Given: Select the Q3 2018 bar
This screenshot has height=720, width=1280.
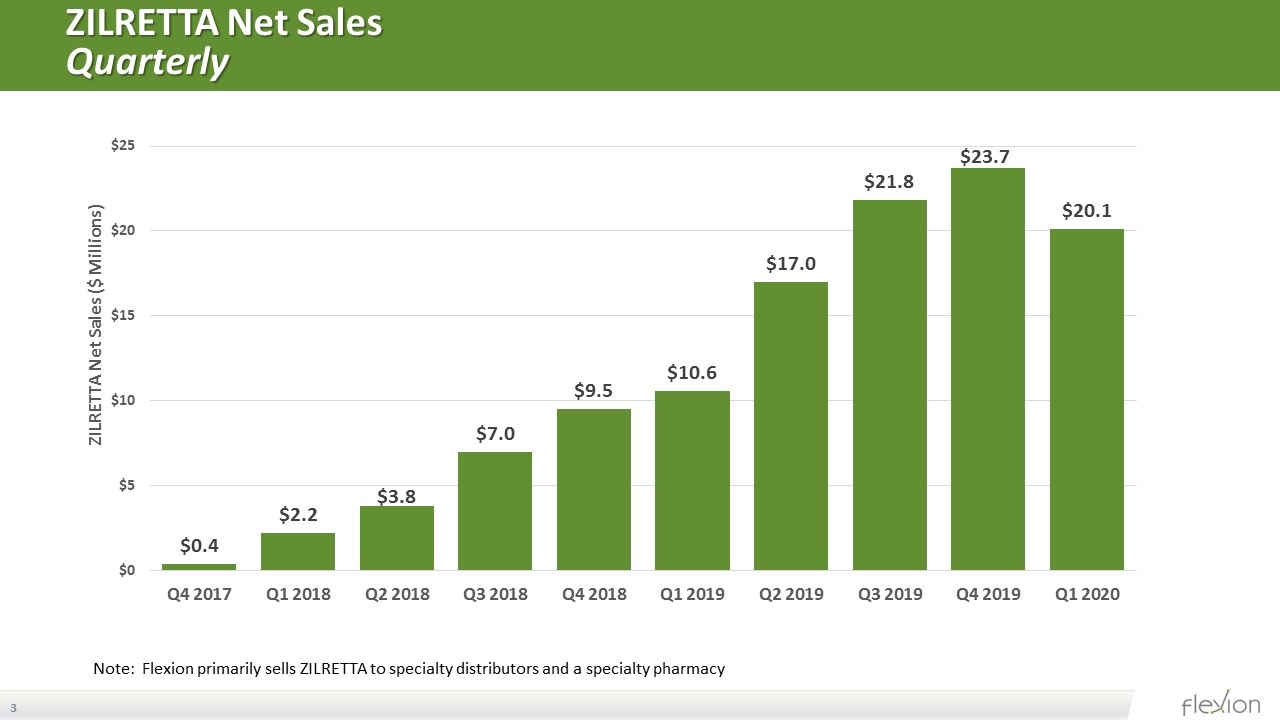Looking at the screenshot, I should [495, 511].
